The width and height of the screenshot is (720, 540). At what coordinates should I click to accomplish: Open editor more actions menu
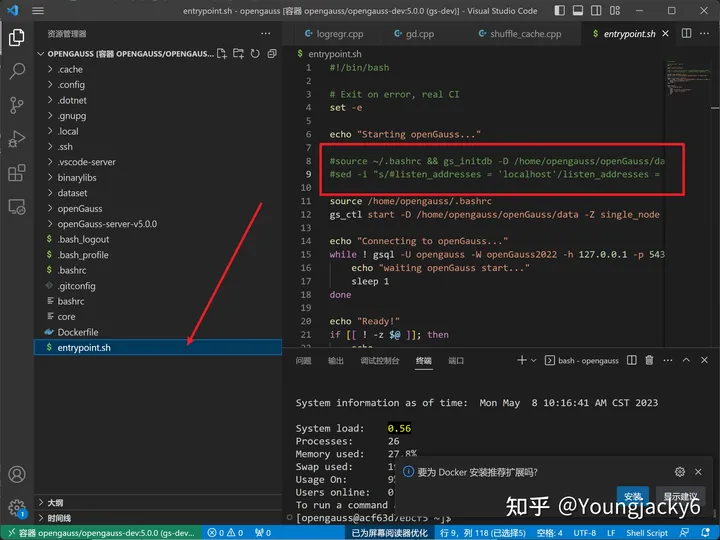(704, 34)
